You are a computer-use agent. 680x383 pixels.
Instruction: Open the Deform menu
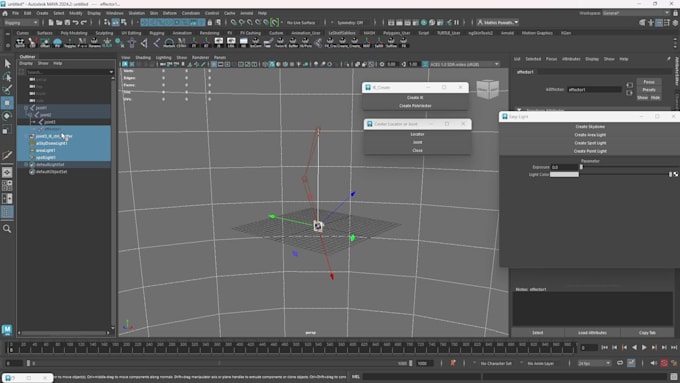pyautogui.click(x=170, y=13)
